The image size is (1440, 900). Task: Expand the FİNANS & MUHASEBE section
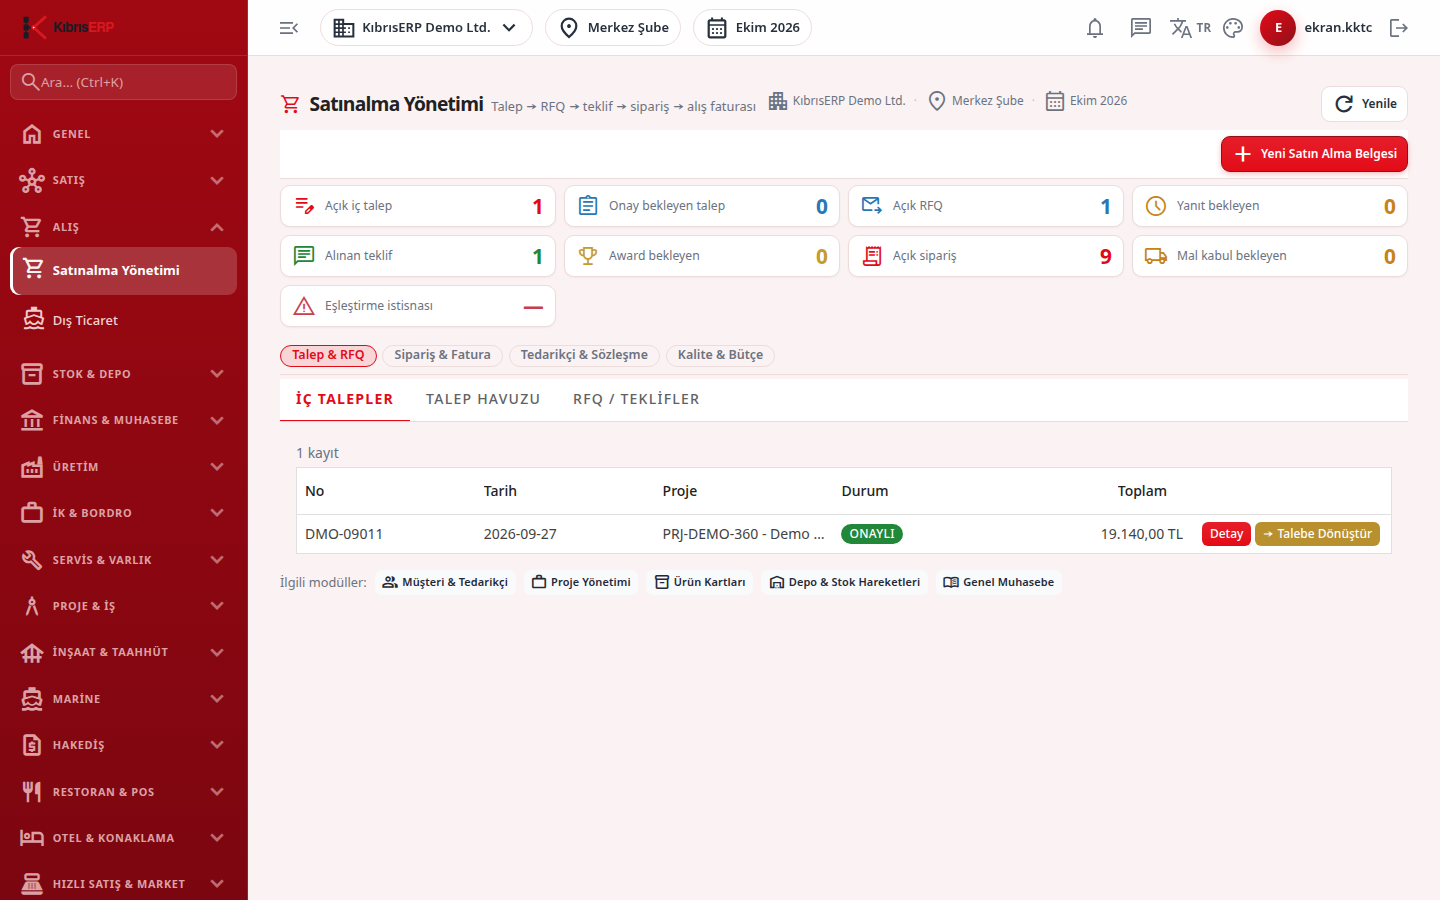coord(124,420)
